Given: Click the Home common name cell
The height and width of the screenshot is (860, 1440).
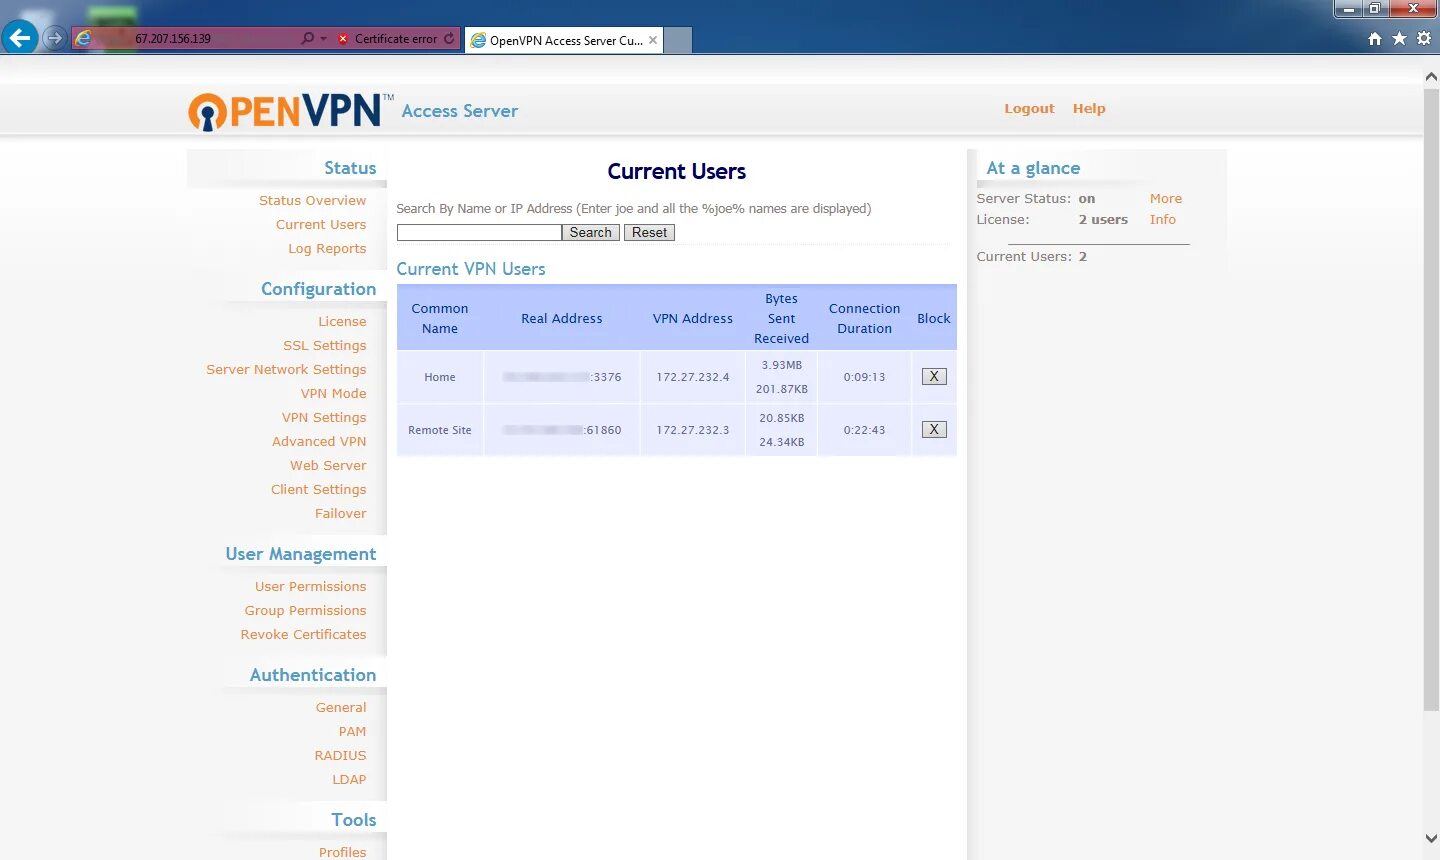Looking at the screenshot, I should [x=440, y=377].
